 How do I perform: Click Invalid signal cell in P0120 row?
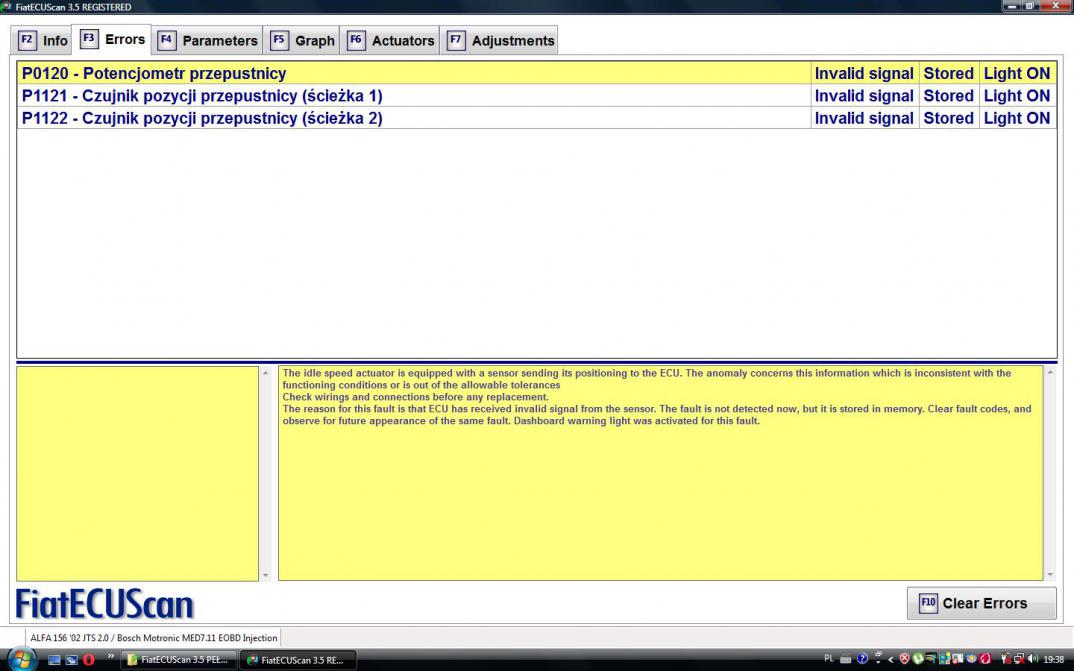coord(864,73)
